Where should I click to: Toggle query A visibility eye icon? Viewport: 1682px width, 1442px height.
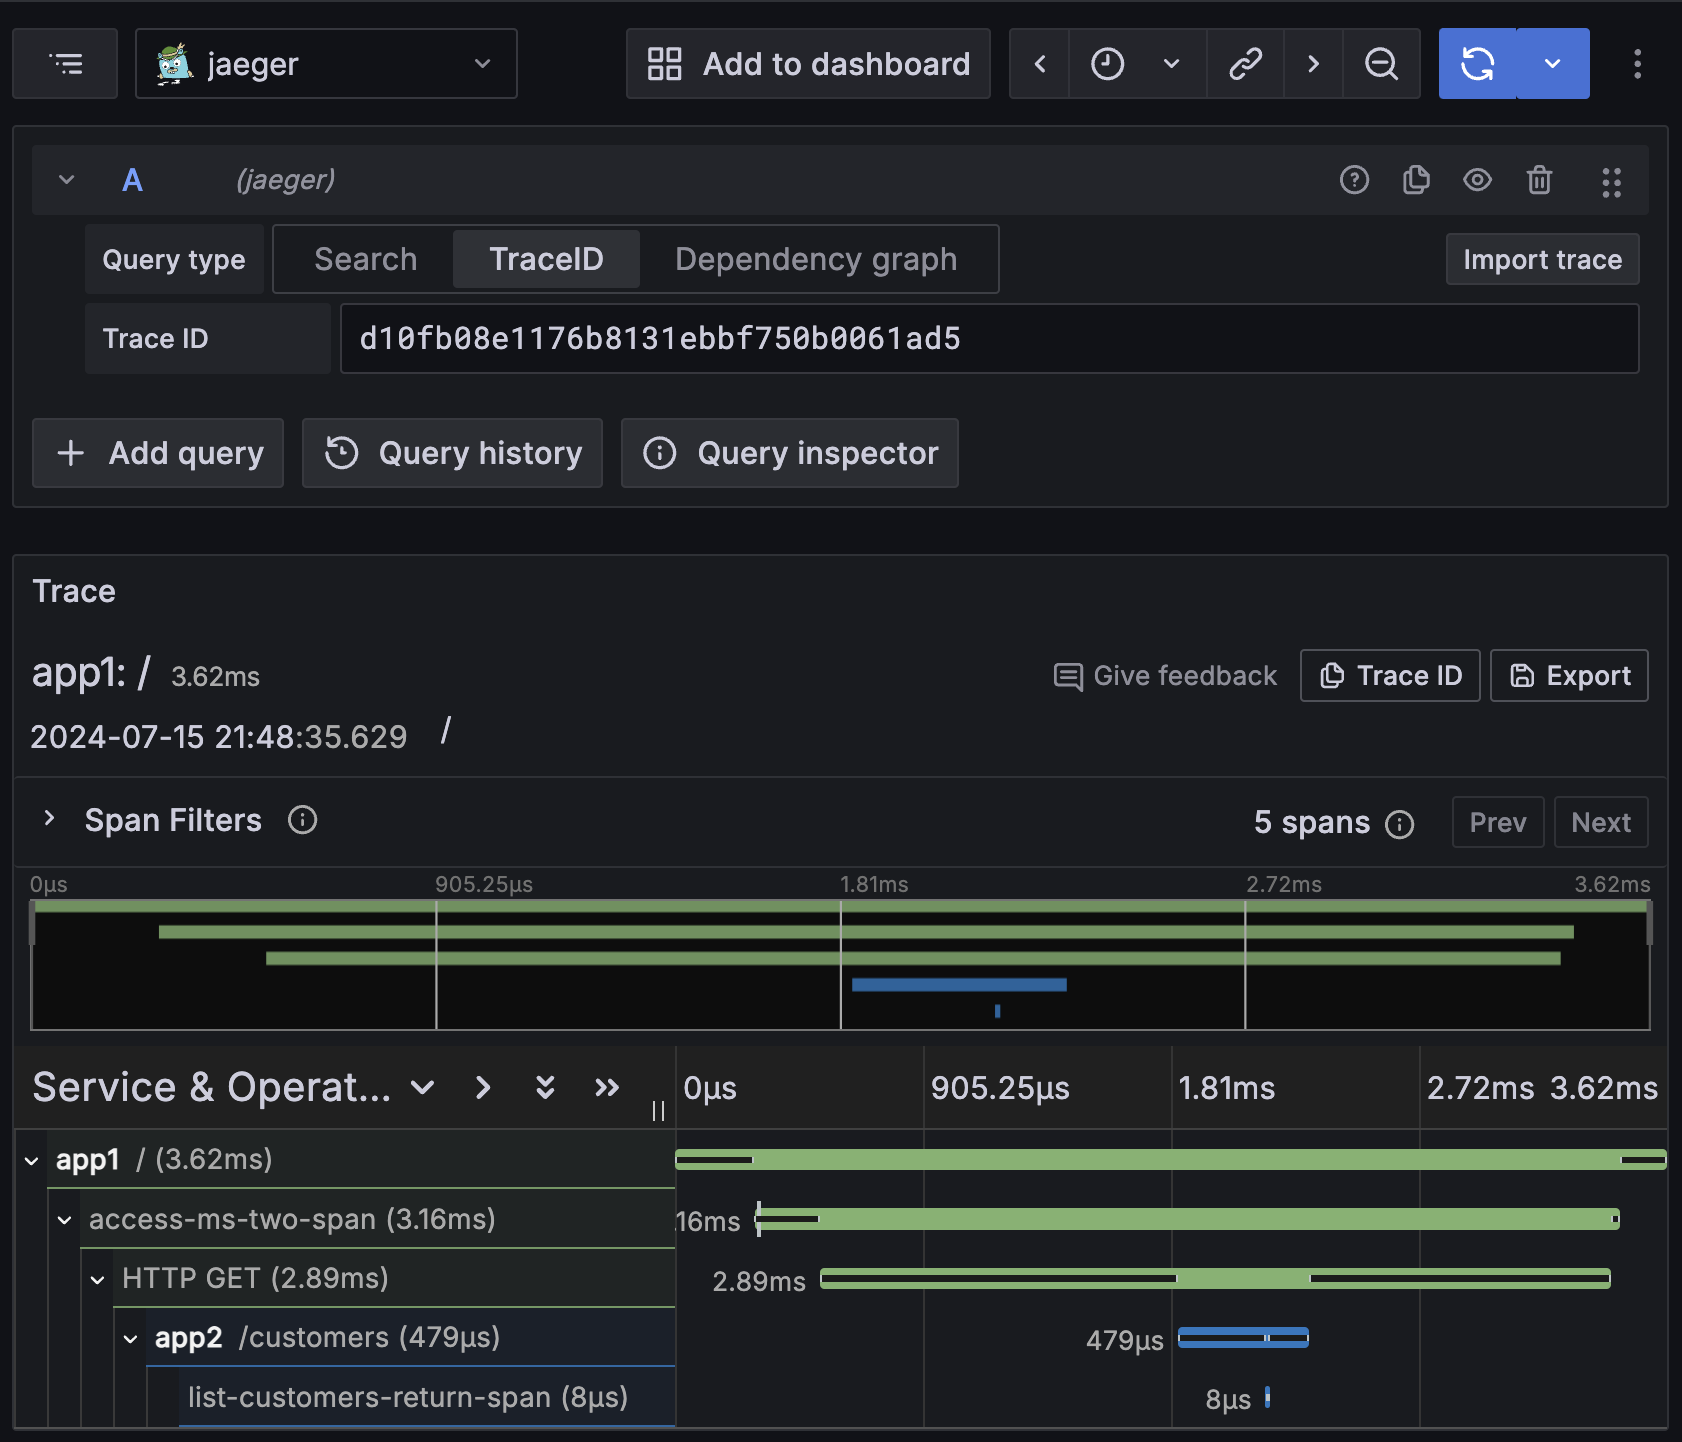[x=1477, y=180]
